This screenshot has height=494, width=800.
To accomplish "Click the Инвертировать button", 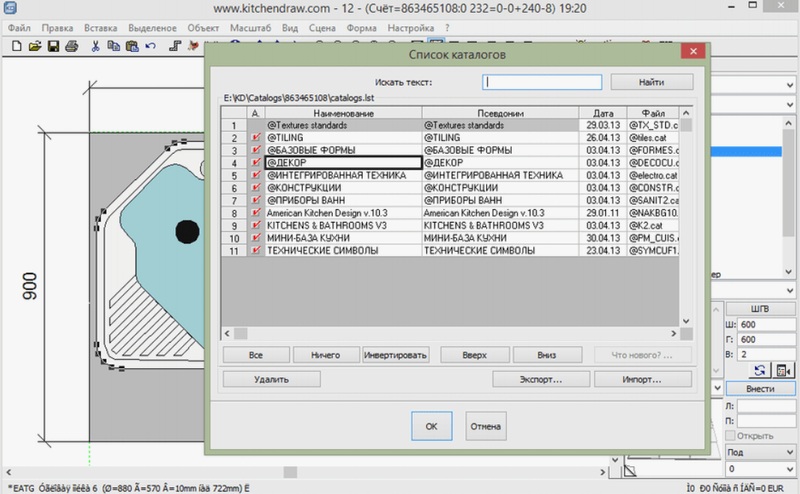I will pos(395,355).
